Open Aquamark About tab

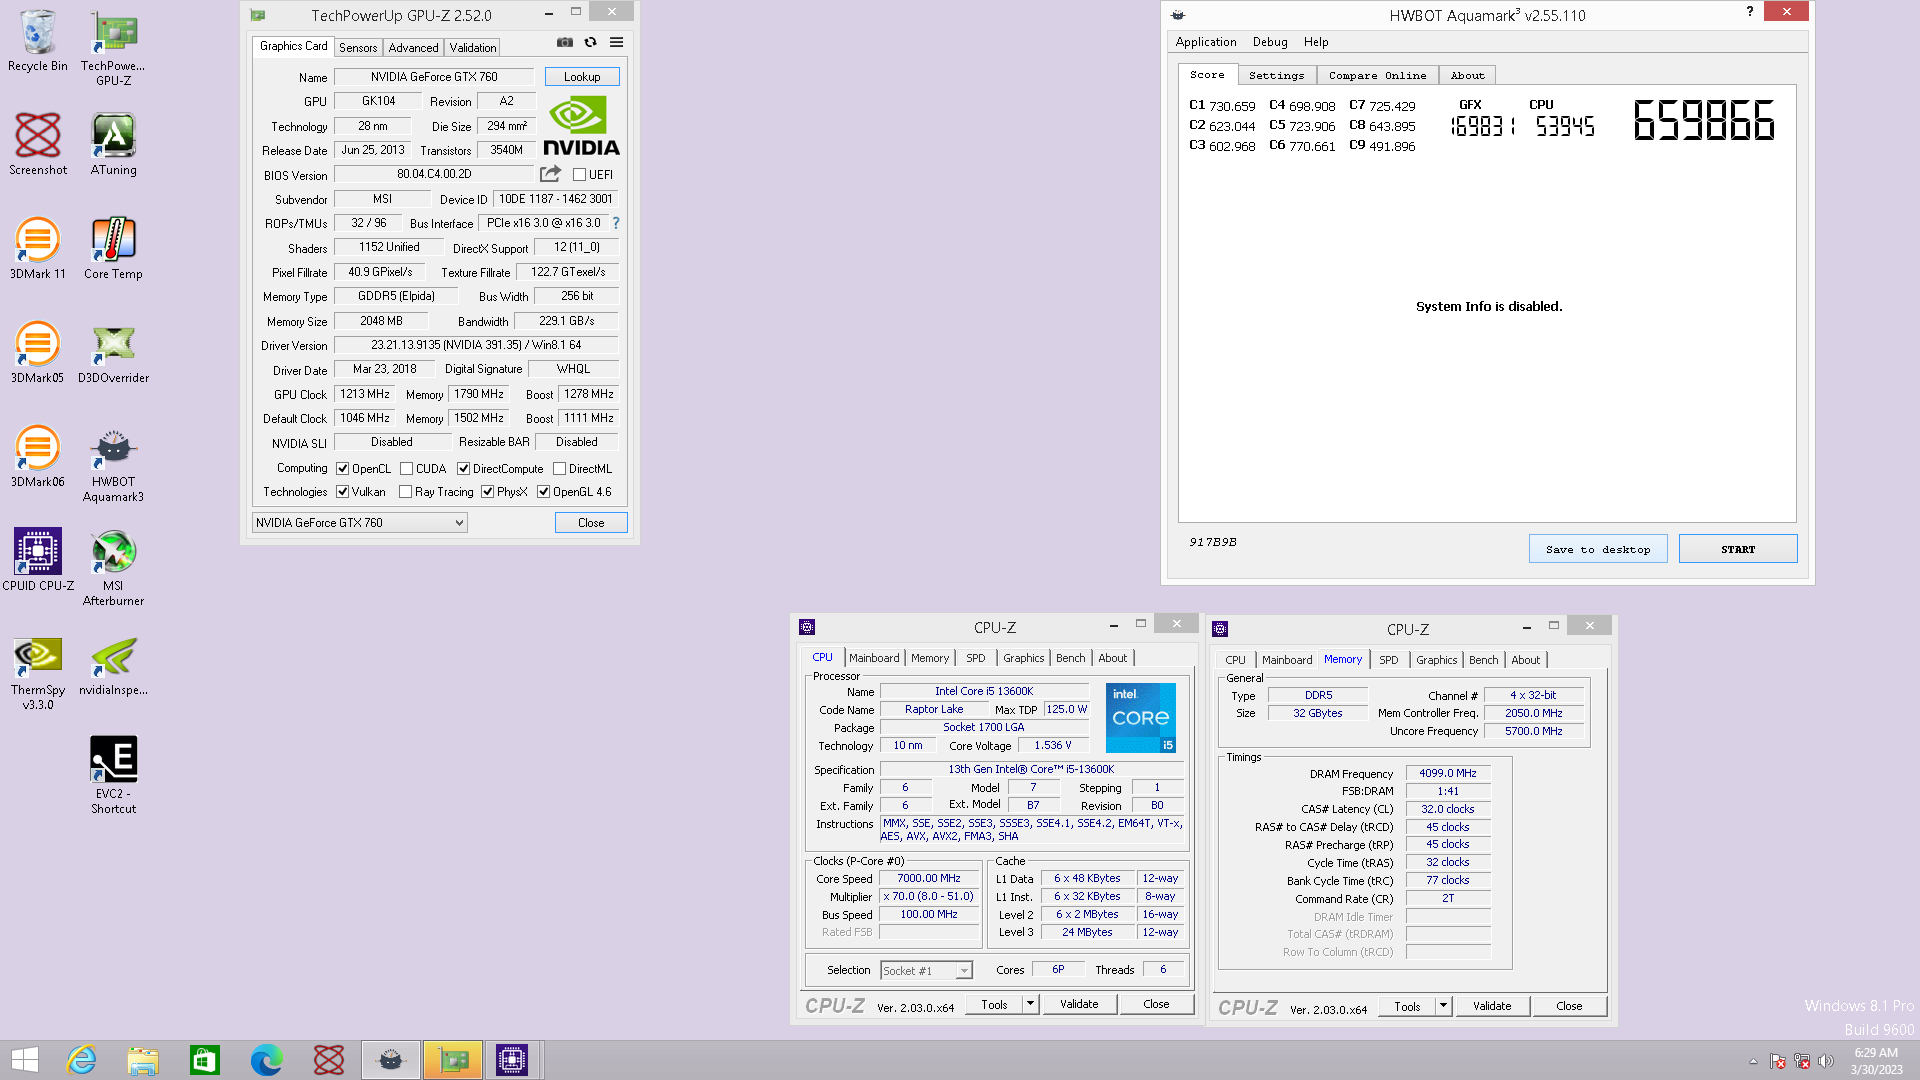[1467, 76]
